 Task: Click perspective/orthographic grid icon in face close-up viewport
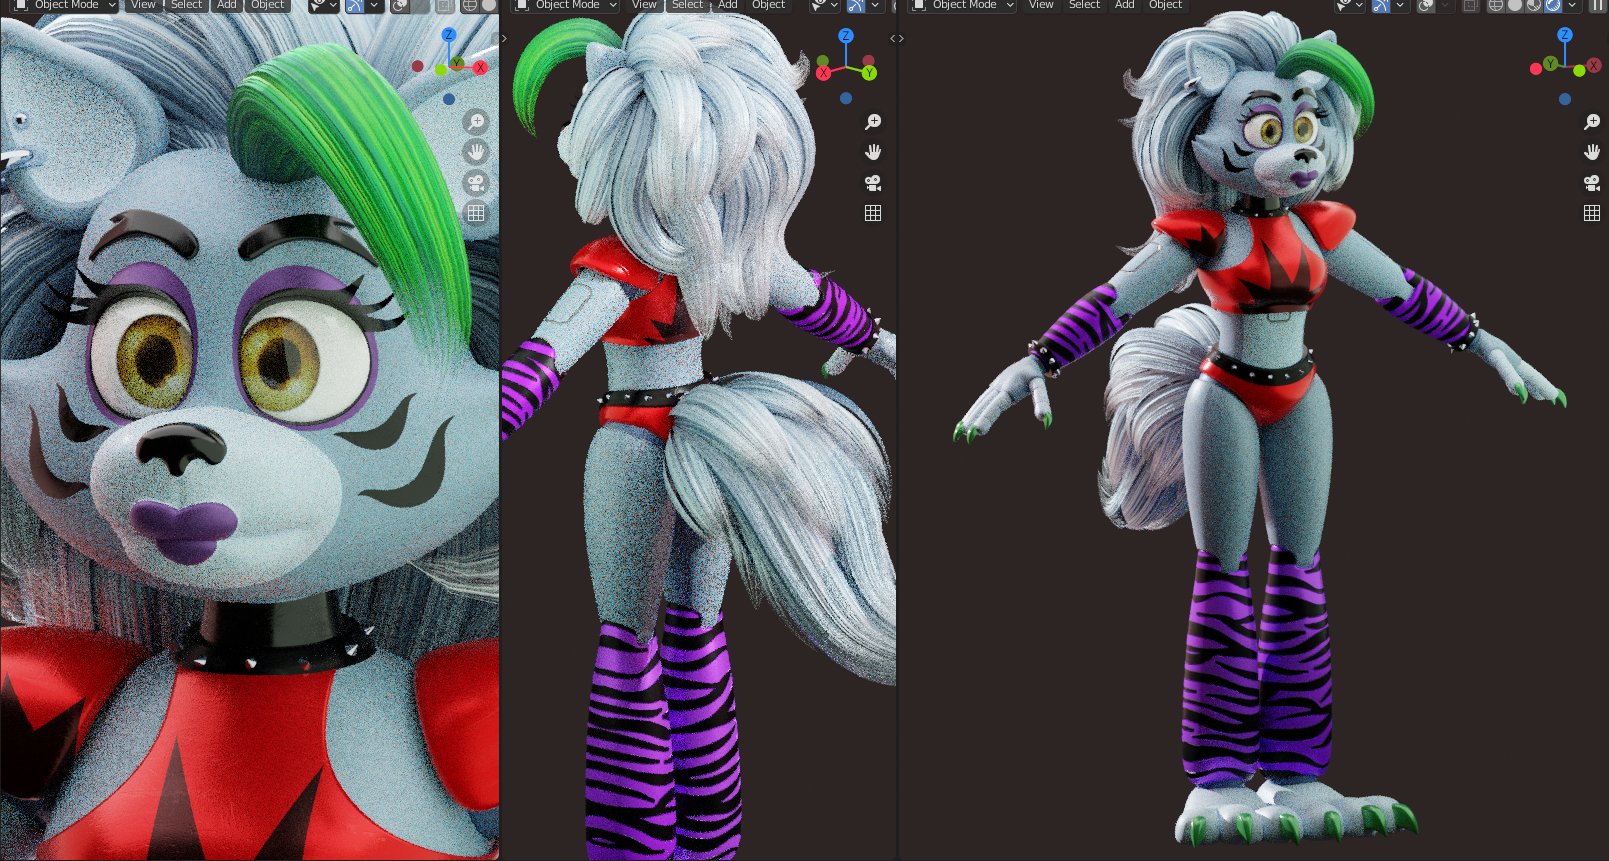tap(476, 213)
